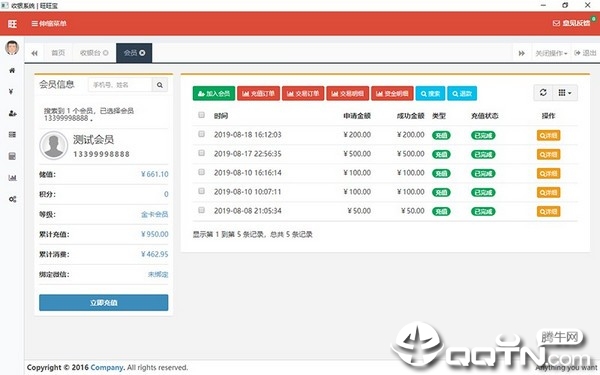Click the calculator icon in sidebar

pos(12,156)
